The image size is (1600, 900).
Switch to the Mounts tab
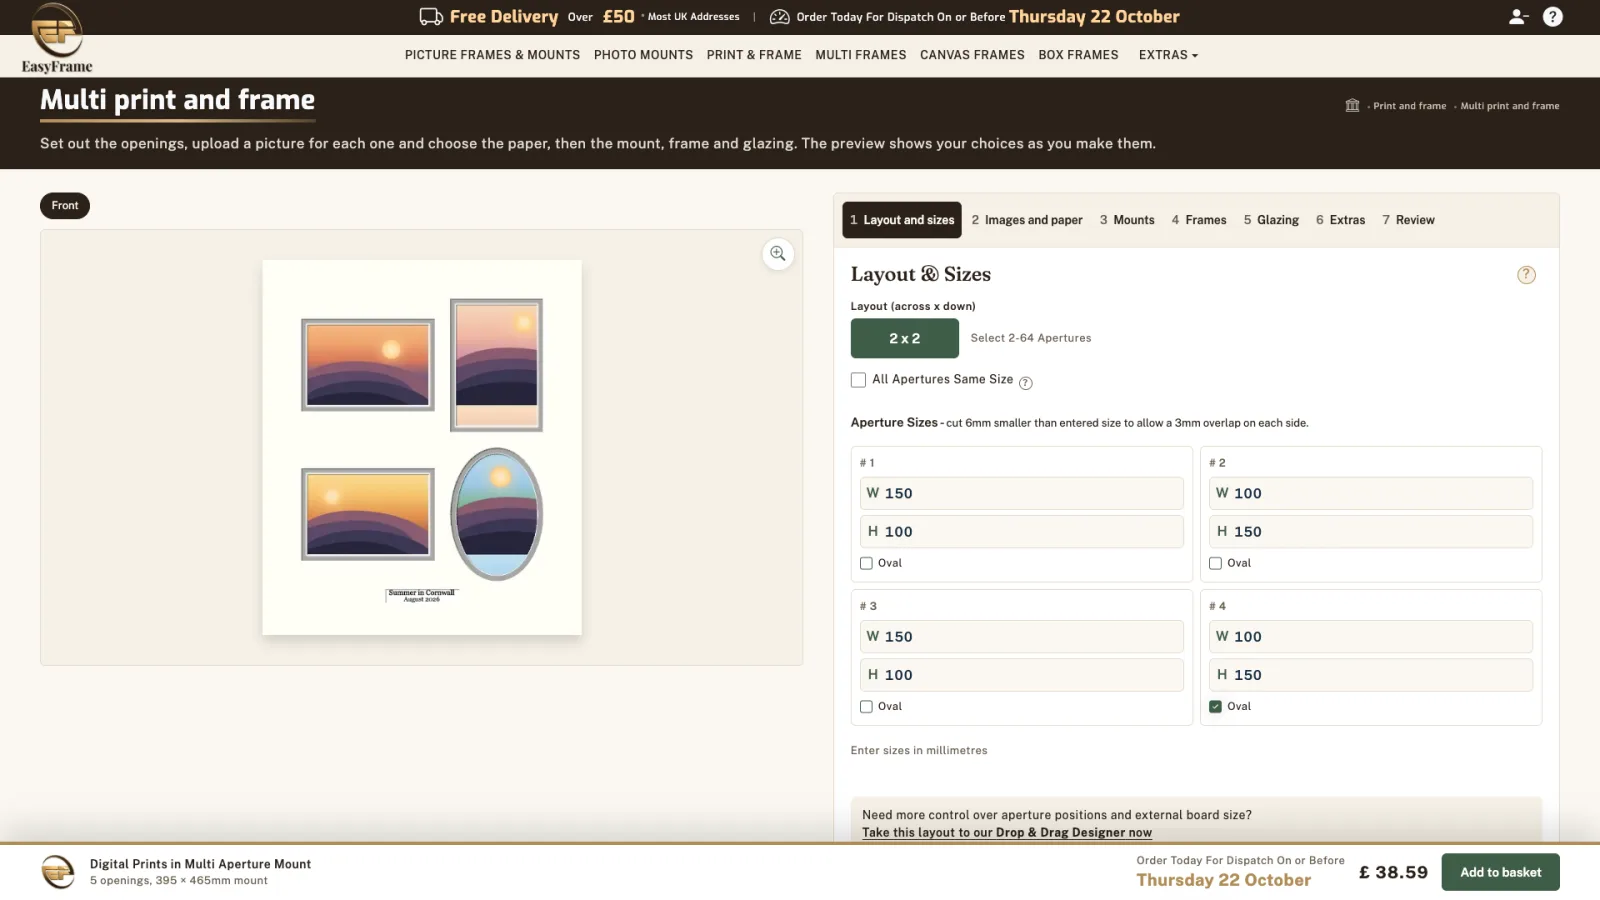click(1127, 220)
